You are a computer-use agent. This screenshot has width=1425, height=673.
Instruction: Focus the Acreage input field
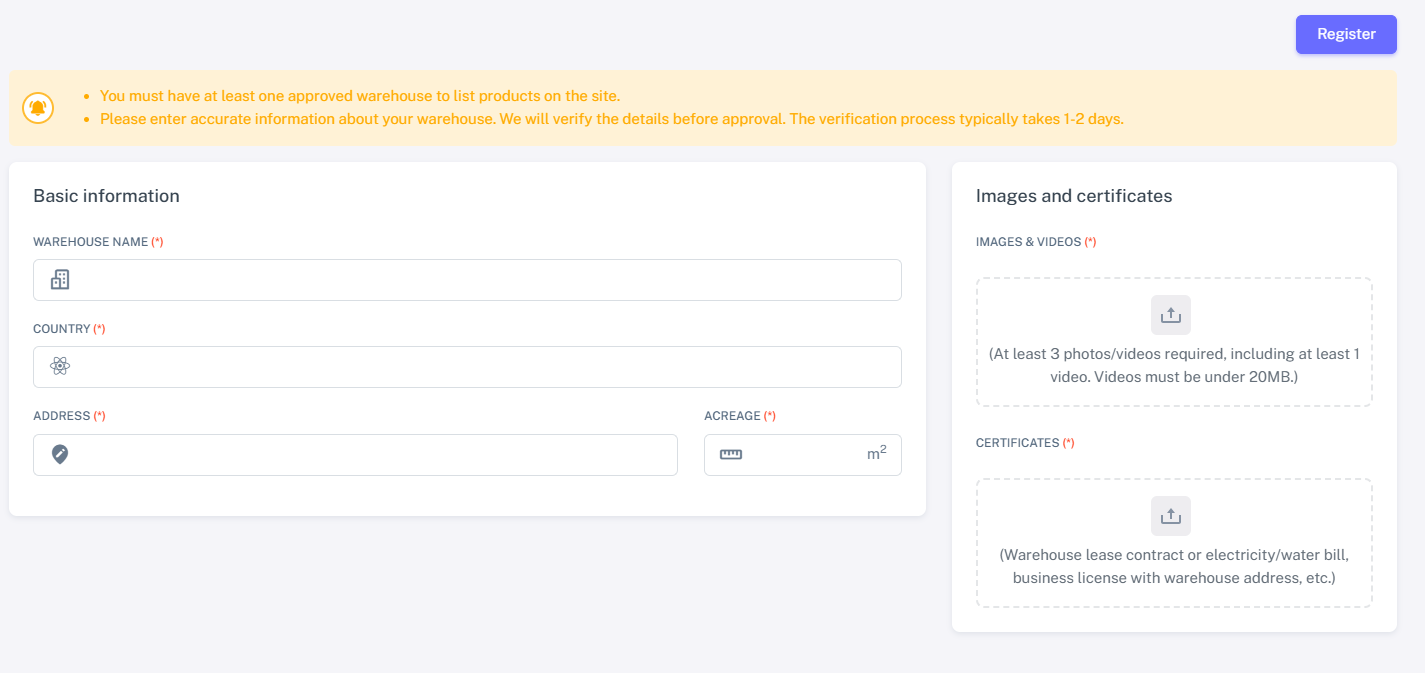(803, 455)
